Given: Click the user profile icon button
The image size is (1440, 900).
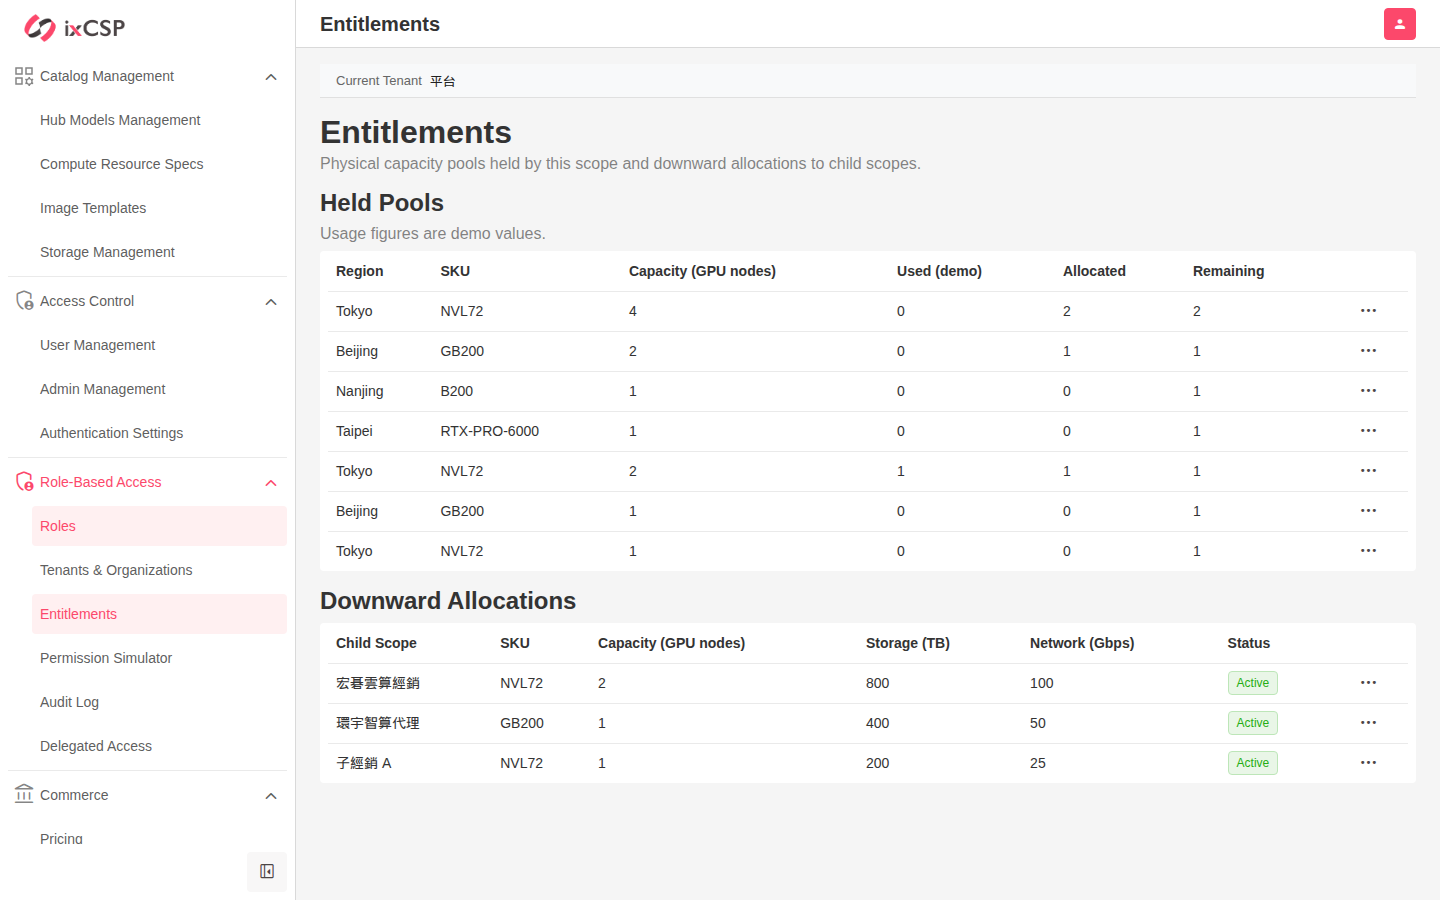Looking at the screenshot, I should pyautogui.click(x=1400, y=24).
